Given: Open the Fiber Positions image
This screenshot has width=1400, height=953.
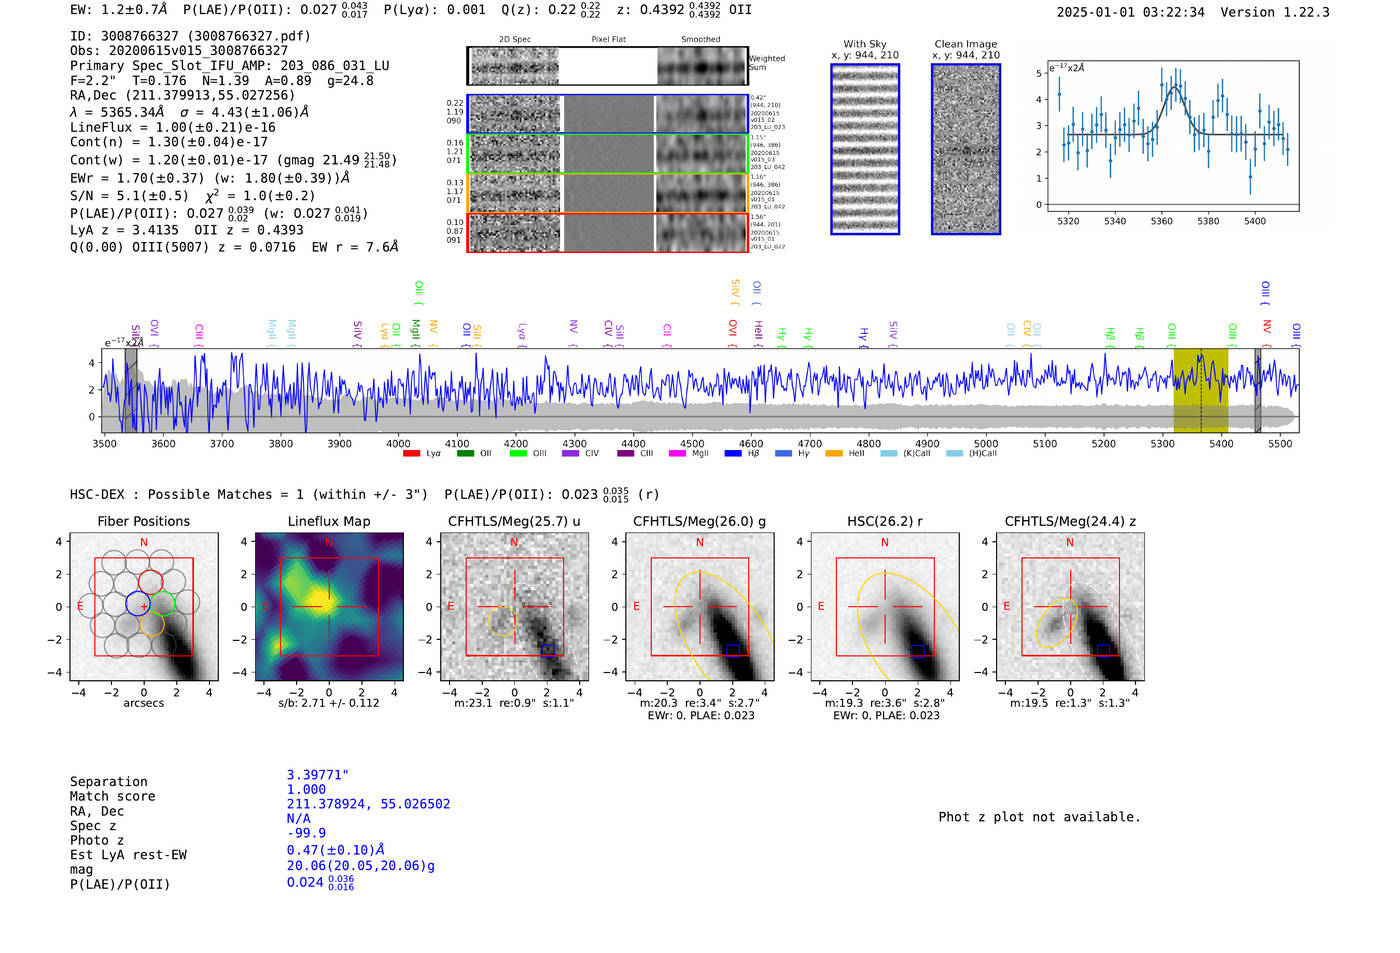Looking at the screenshot, I should point(144,607).
